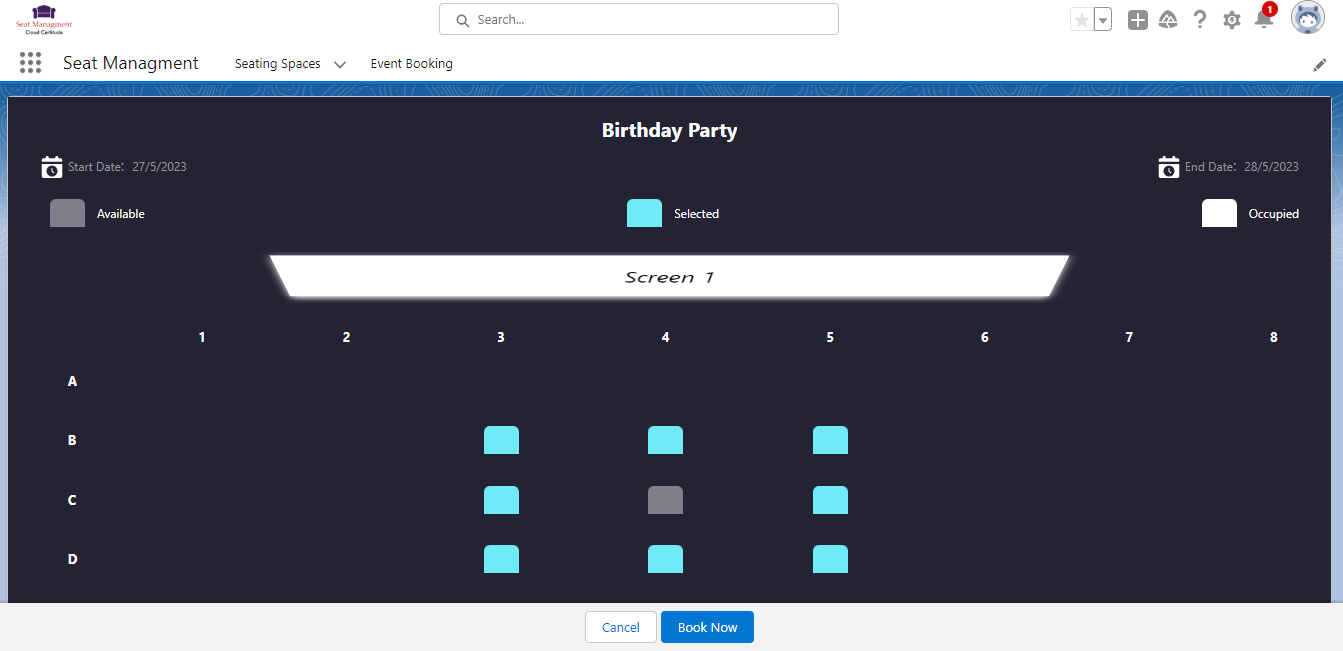1343x651 pixels.
Task: Toggle selected seat B5
Action: pyautogui.click(x=830, y=440)
